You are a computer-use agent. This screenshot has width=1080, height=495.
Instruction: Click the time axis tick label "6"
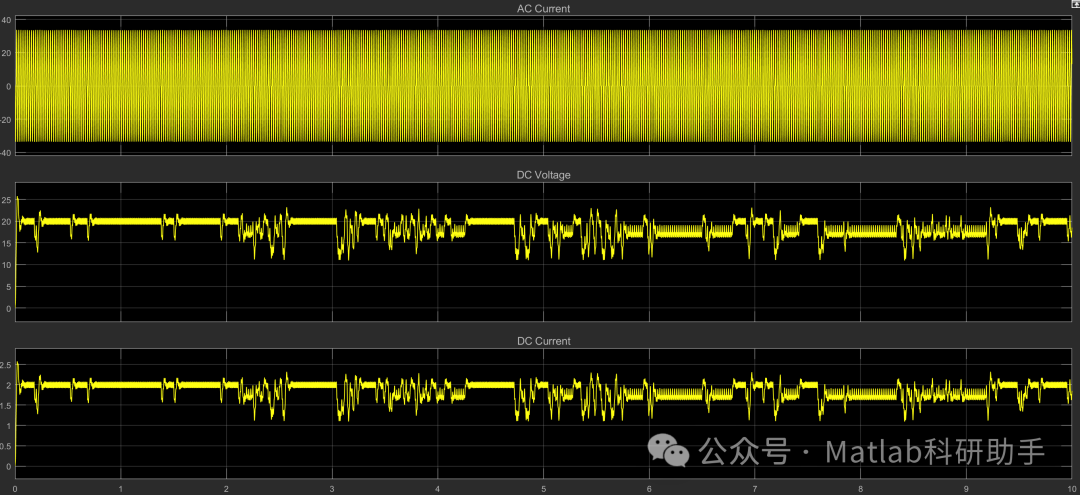click(650, 487)
